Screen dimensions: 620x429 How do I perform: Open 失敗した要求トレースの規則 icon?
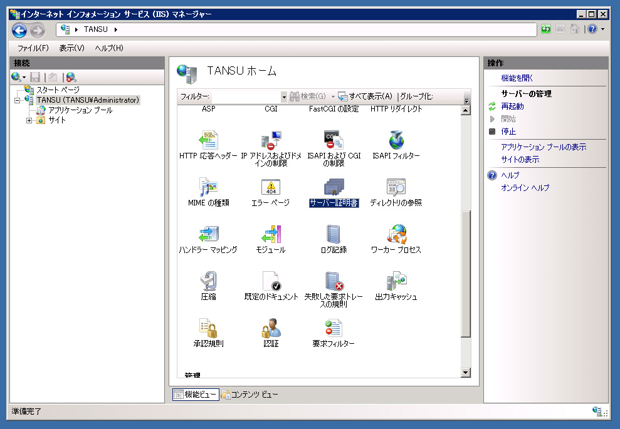333,281
